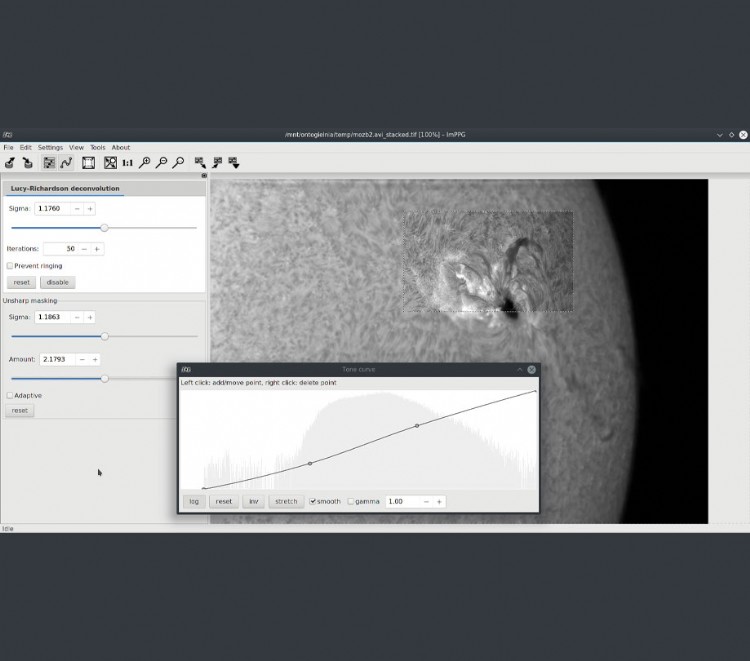The width and height of the screenshot is (750, 661).
Task: Click the deconvolution Sigma slider handle
Action: point(104,228)
